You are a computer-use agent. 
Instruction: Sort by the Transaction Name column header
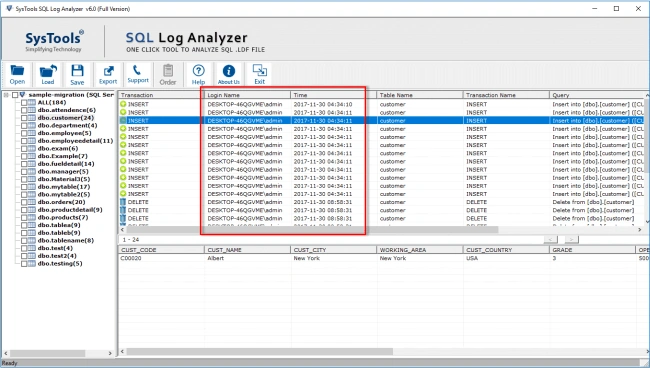[506, 95]
